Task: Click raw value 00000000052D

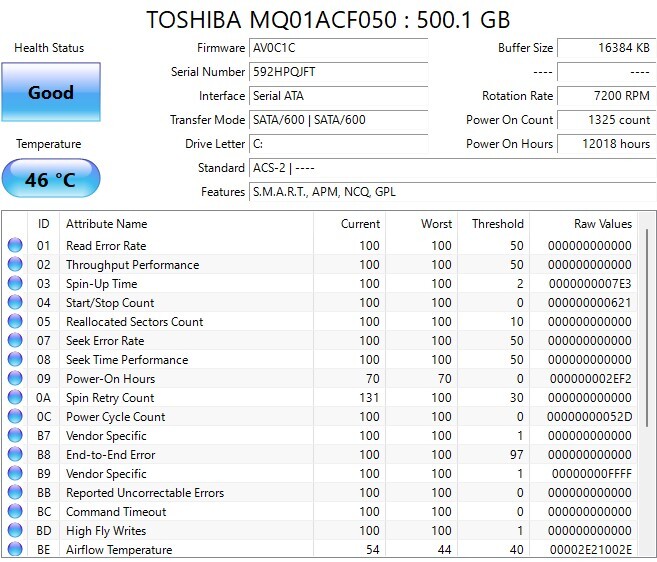Action: [590, 417]
